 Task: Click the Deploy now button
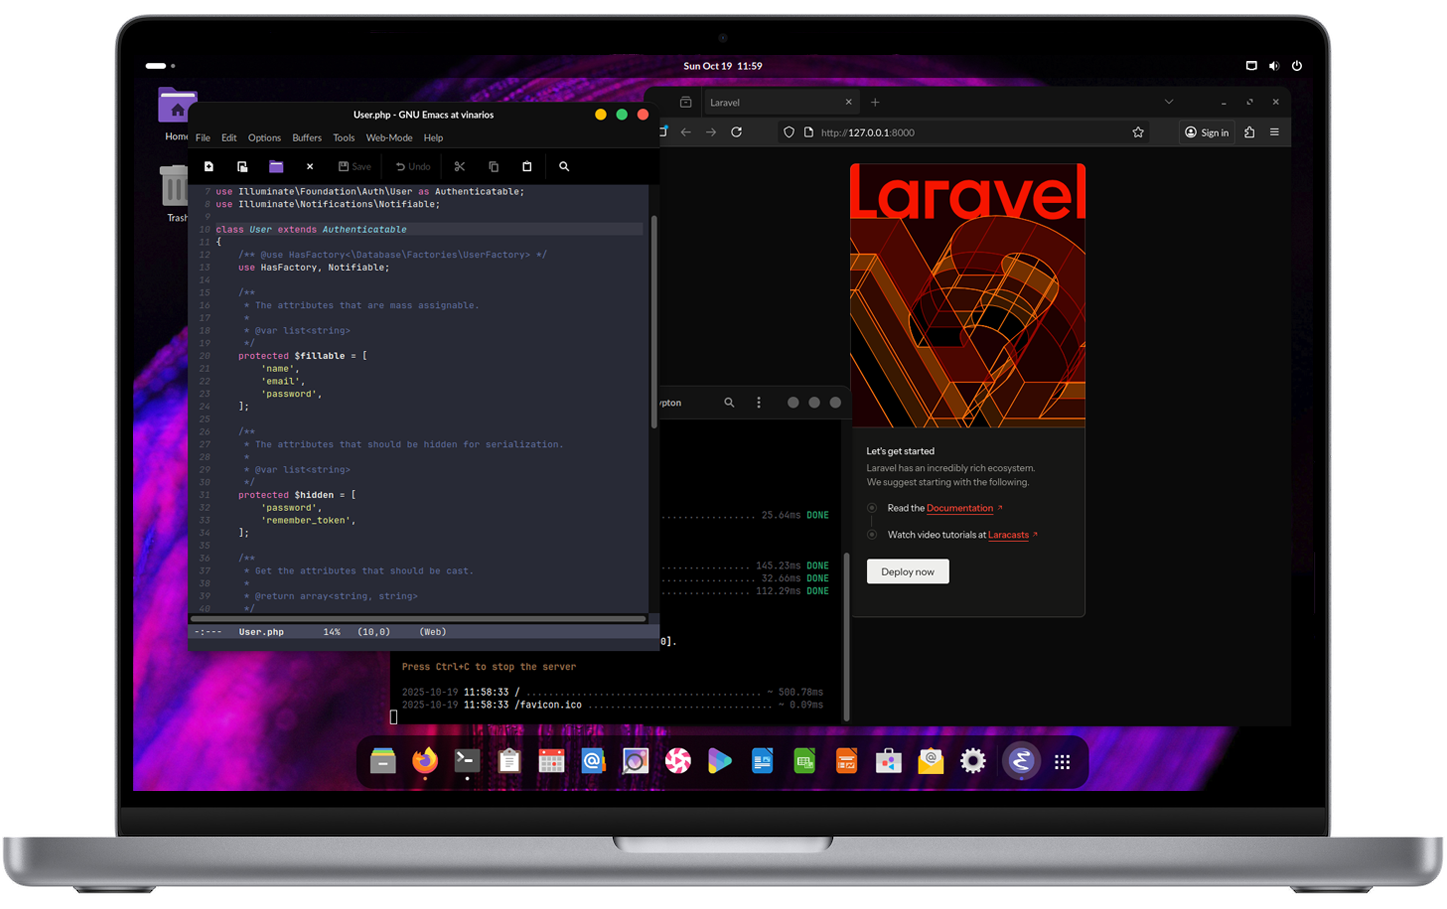(907, 572)
